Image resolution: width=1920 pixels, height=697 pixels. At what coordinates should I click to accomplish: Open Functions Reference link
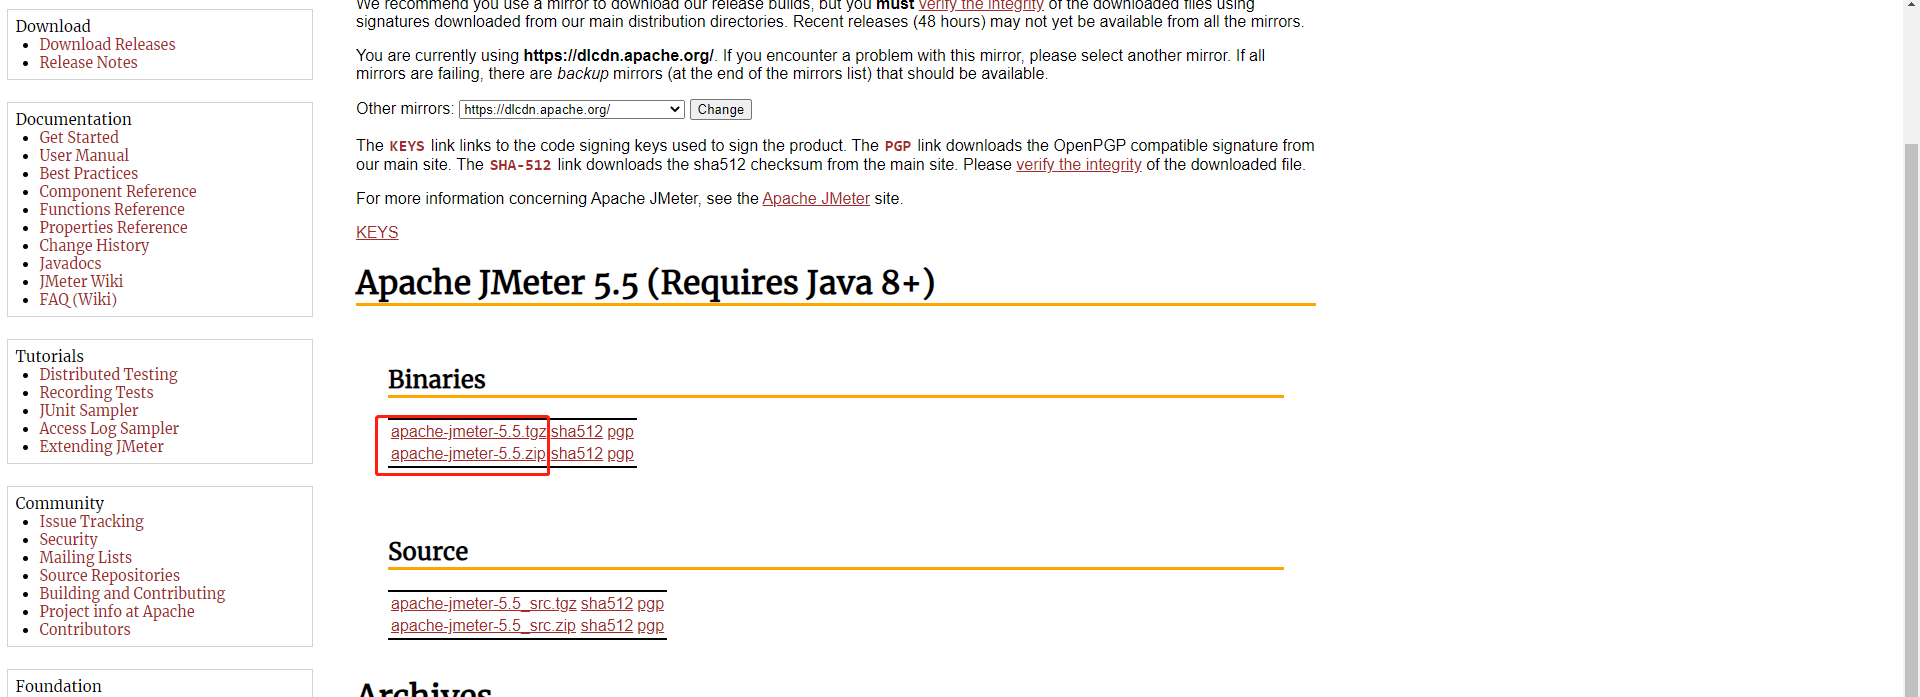click(112, 209)
